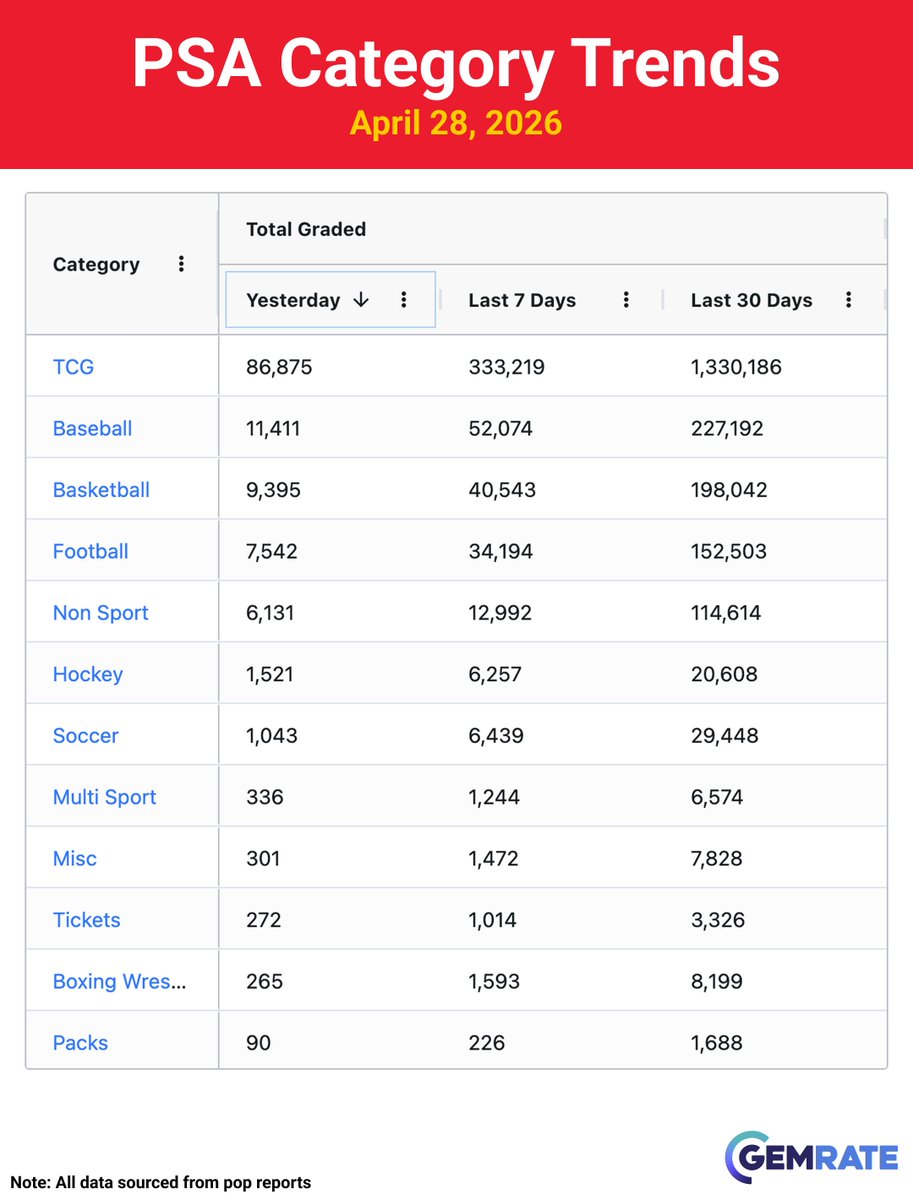Select the Multi Sport 30-day value 6,574
The width and height of the screenshot is (913, 1200).
717,797
